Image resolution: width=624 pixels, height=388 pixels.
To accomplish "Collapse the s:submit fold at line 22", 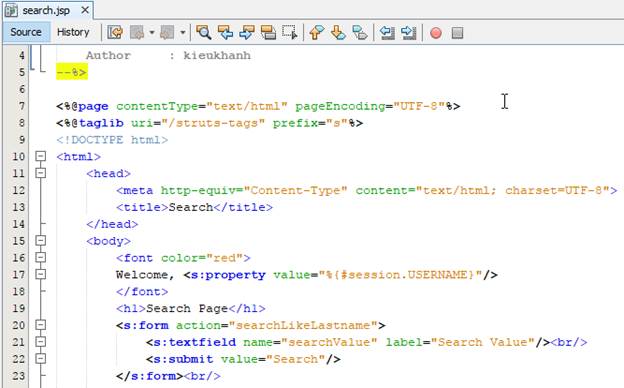I will coord(40,359).
